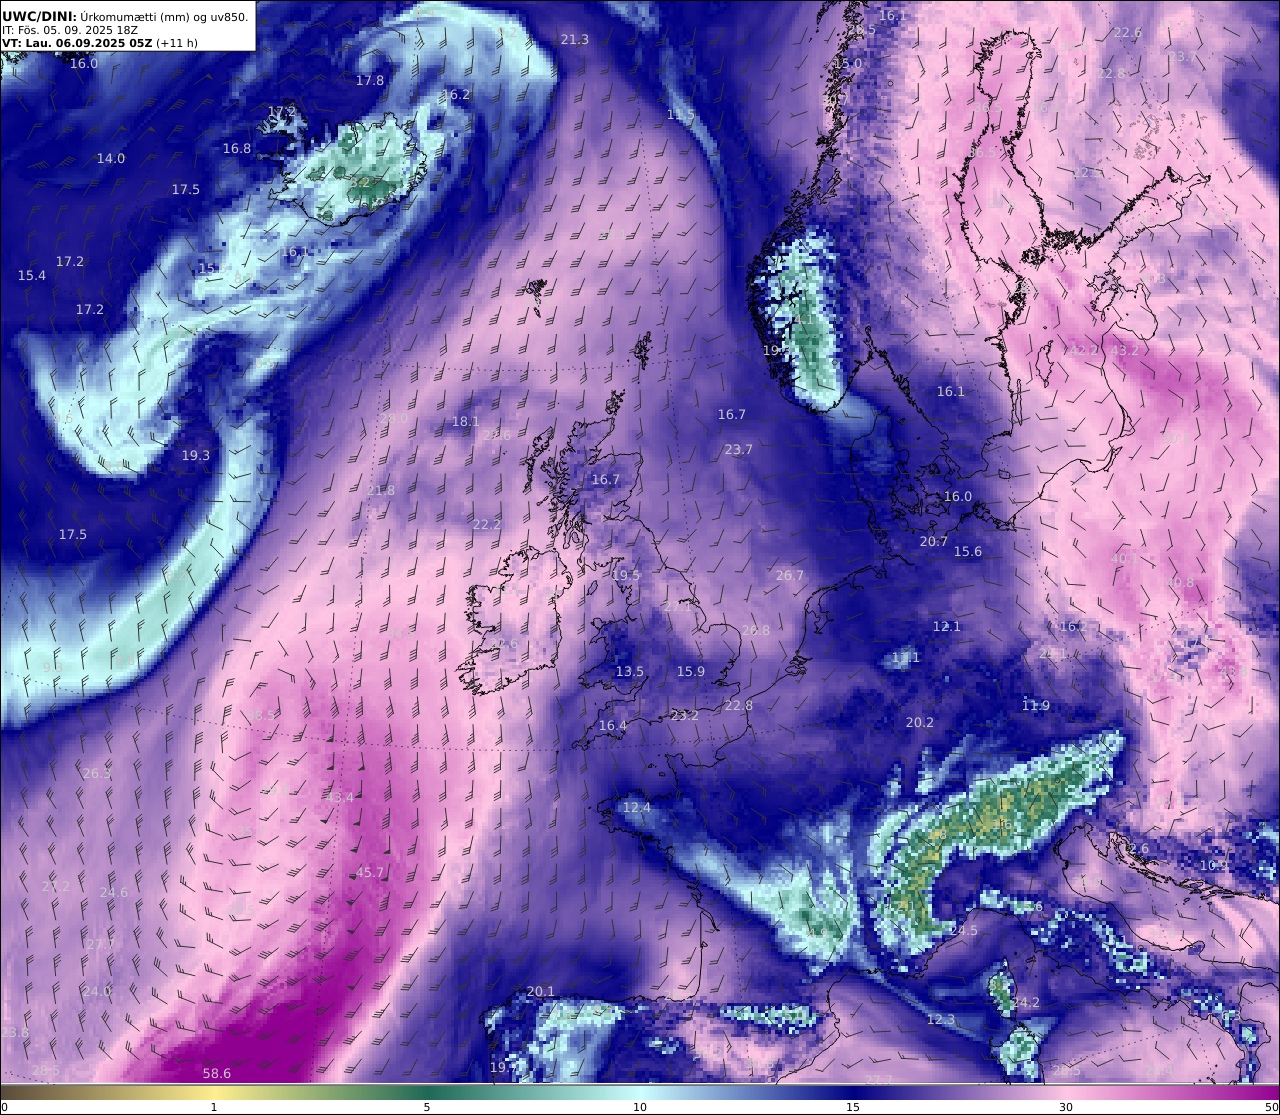The height and width of the screenshot is (1115, 1280).
Task: Click the 26.3 value on the map
Action: click(x=97, y=773)
